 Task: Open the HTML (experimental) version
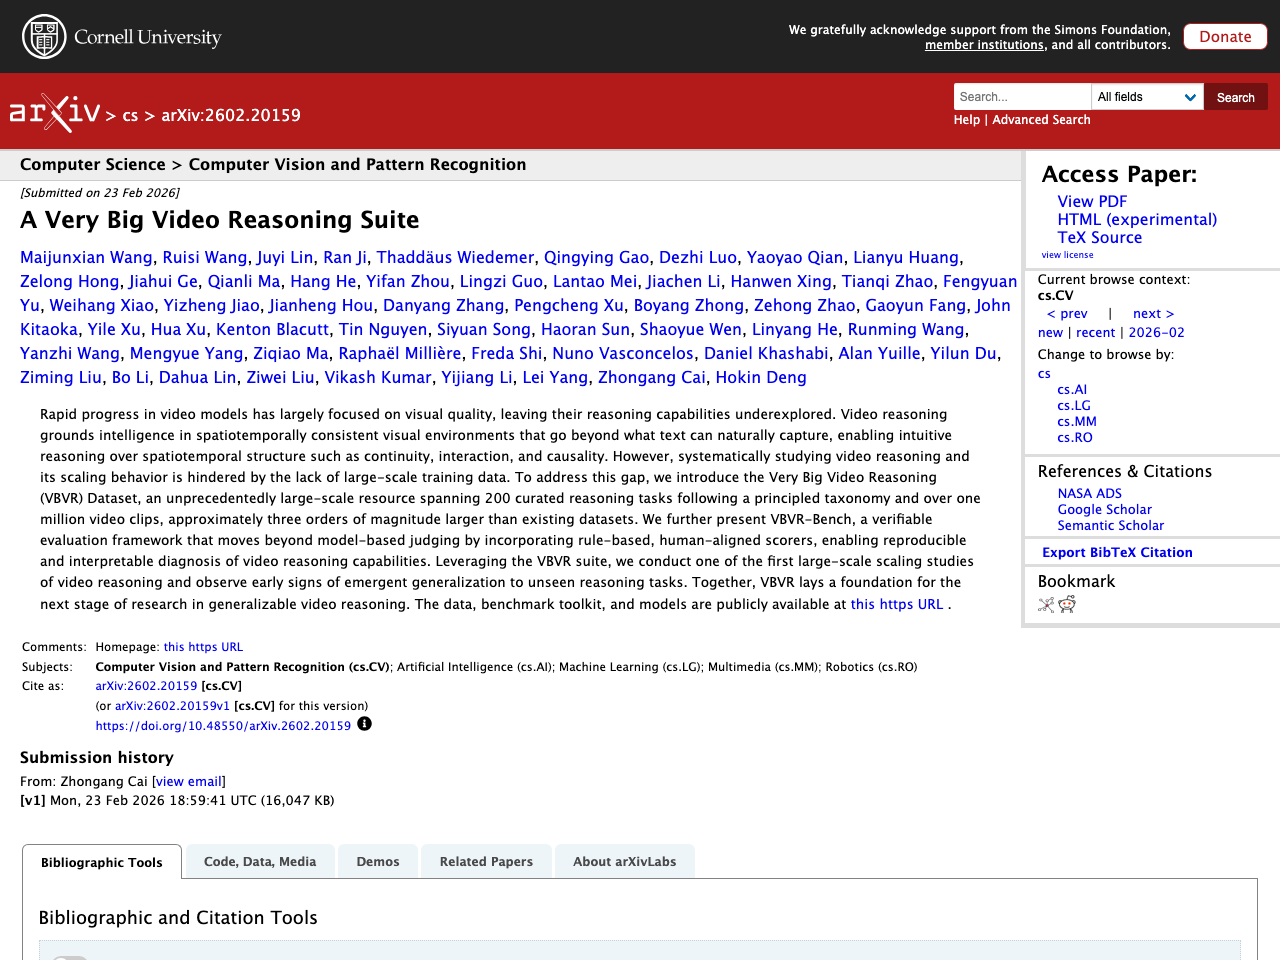[x=1136, y=218]
